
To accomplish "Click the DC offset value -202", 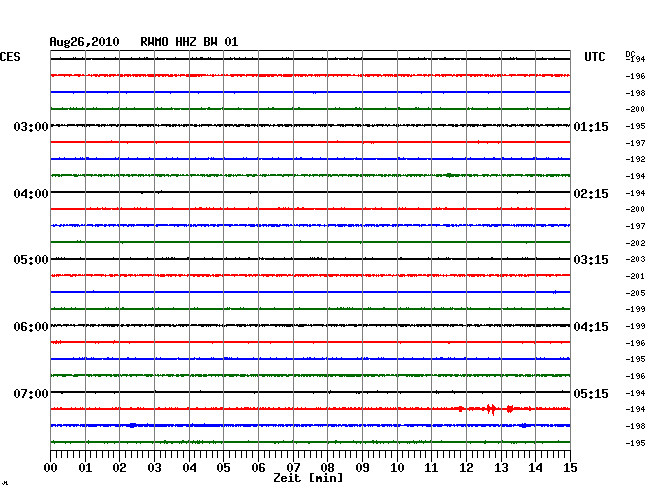I will [635, 243].
